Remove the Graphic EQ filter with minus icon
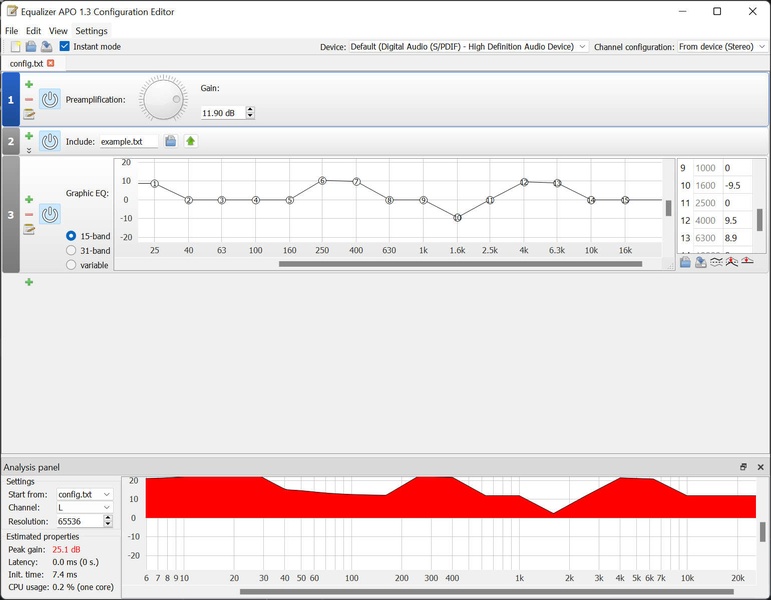This screenshot has width=771, height=600. [x=29, y=215]
